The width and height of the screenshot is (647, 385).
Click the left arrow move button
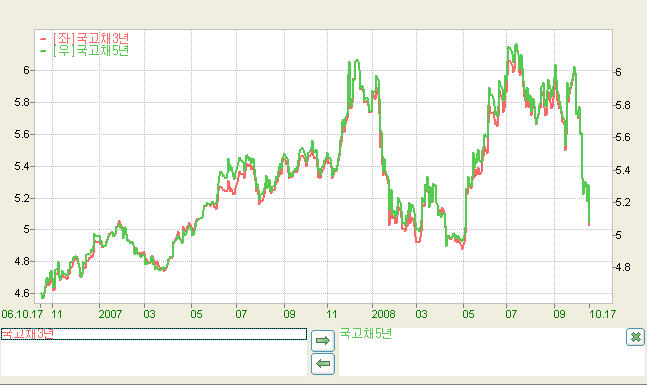click(x=323, y=364)
